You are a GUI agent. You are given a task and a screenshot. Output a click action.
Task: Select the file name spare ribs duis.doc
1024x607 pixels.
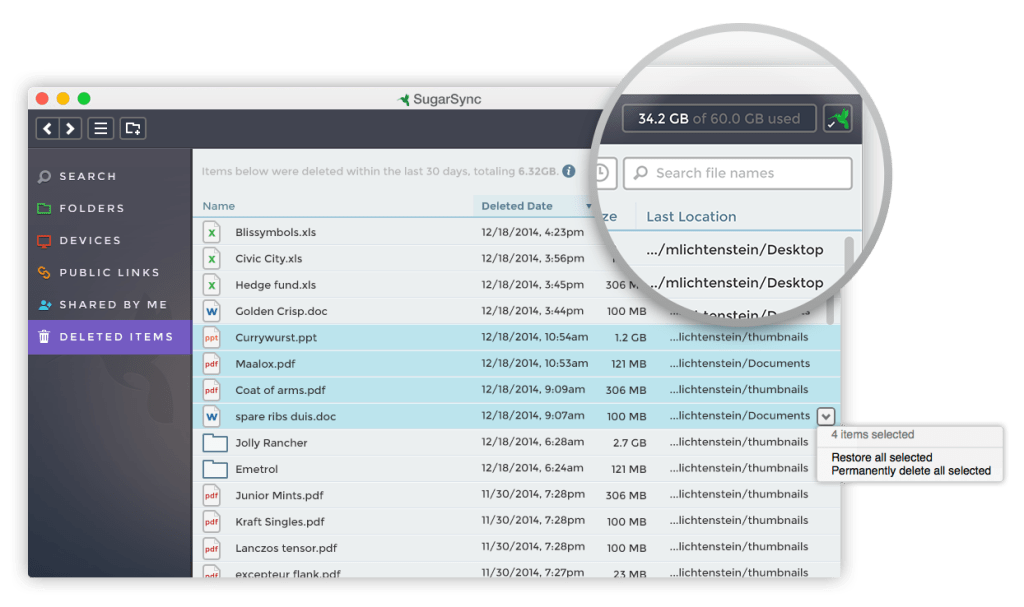(x=285, y=416)
